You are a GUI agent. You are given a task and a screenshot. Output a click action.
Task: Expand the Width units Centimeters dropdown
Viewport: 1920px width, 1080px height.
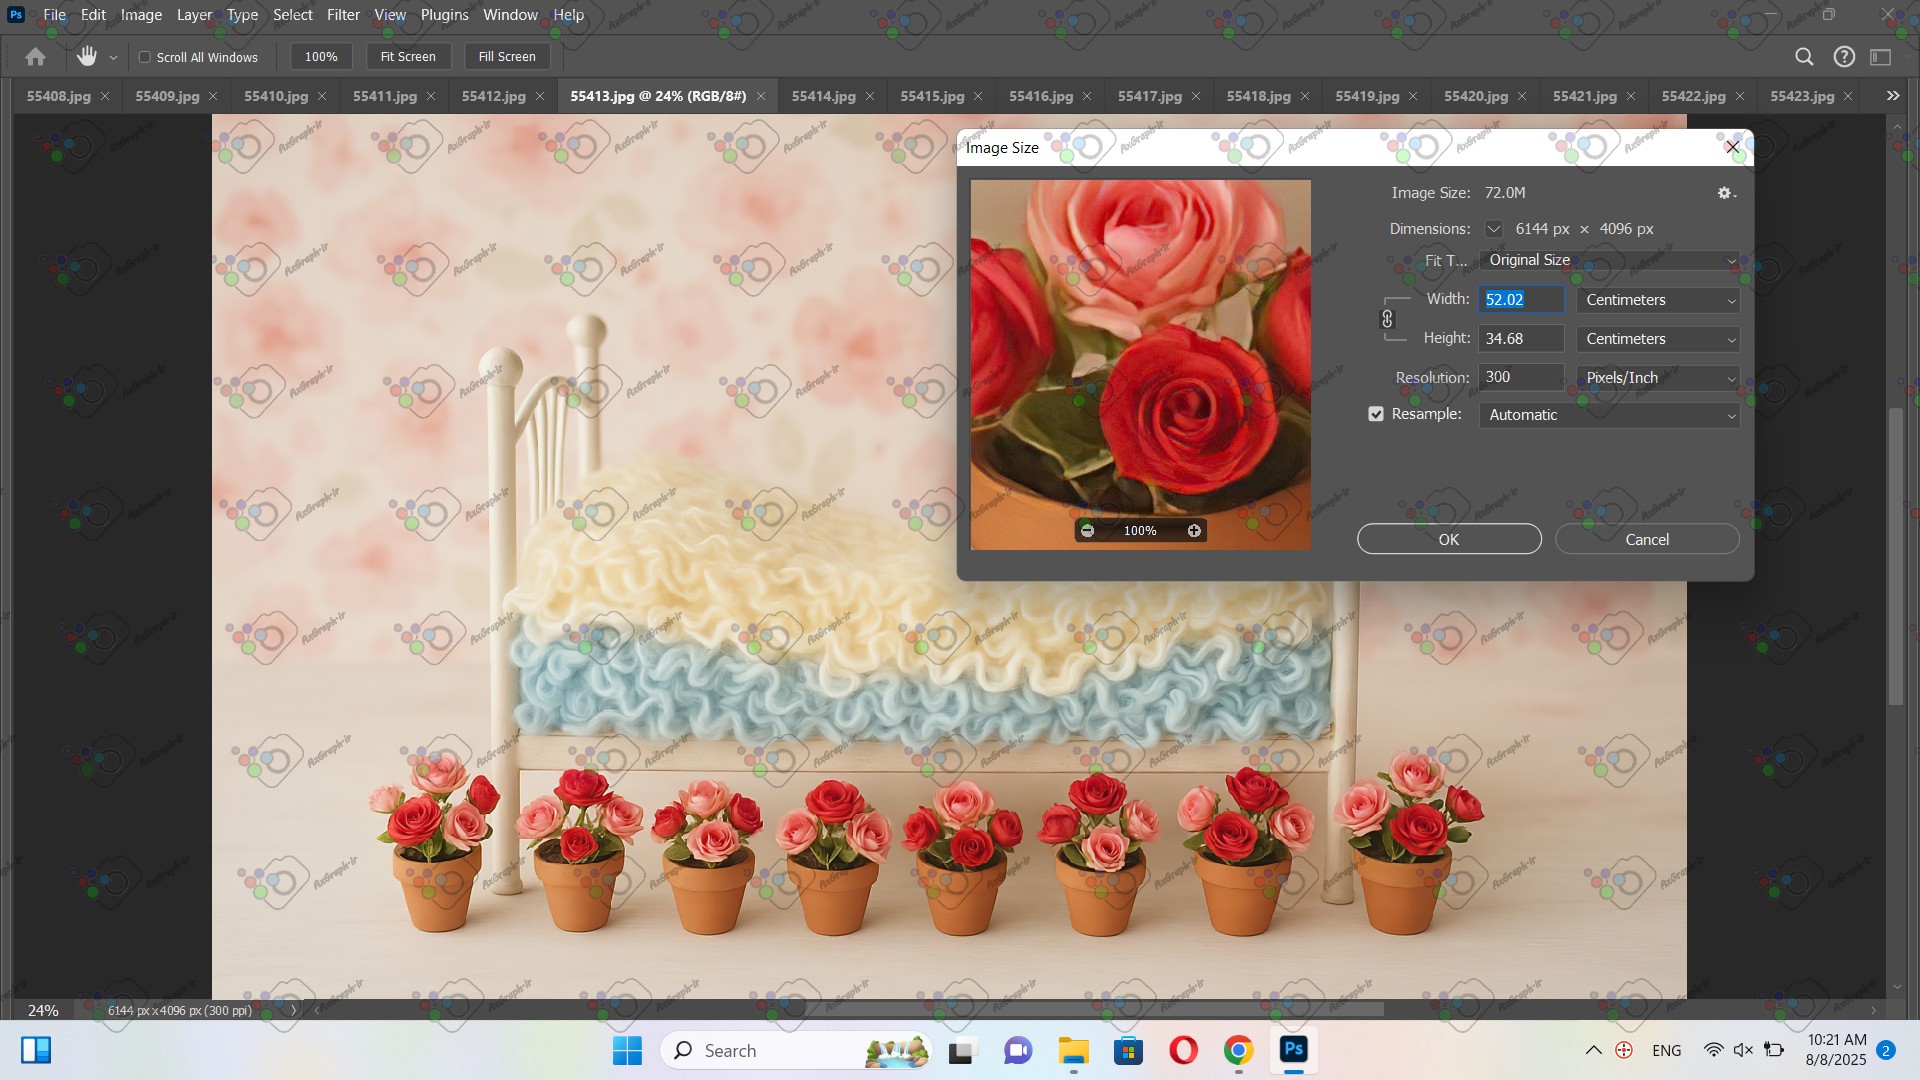point(1658,300)
